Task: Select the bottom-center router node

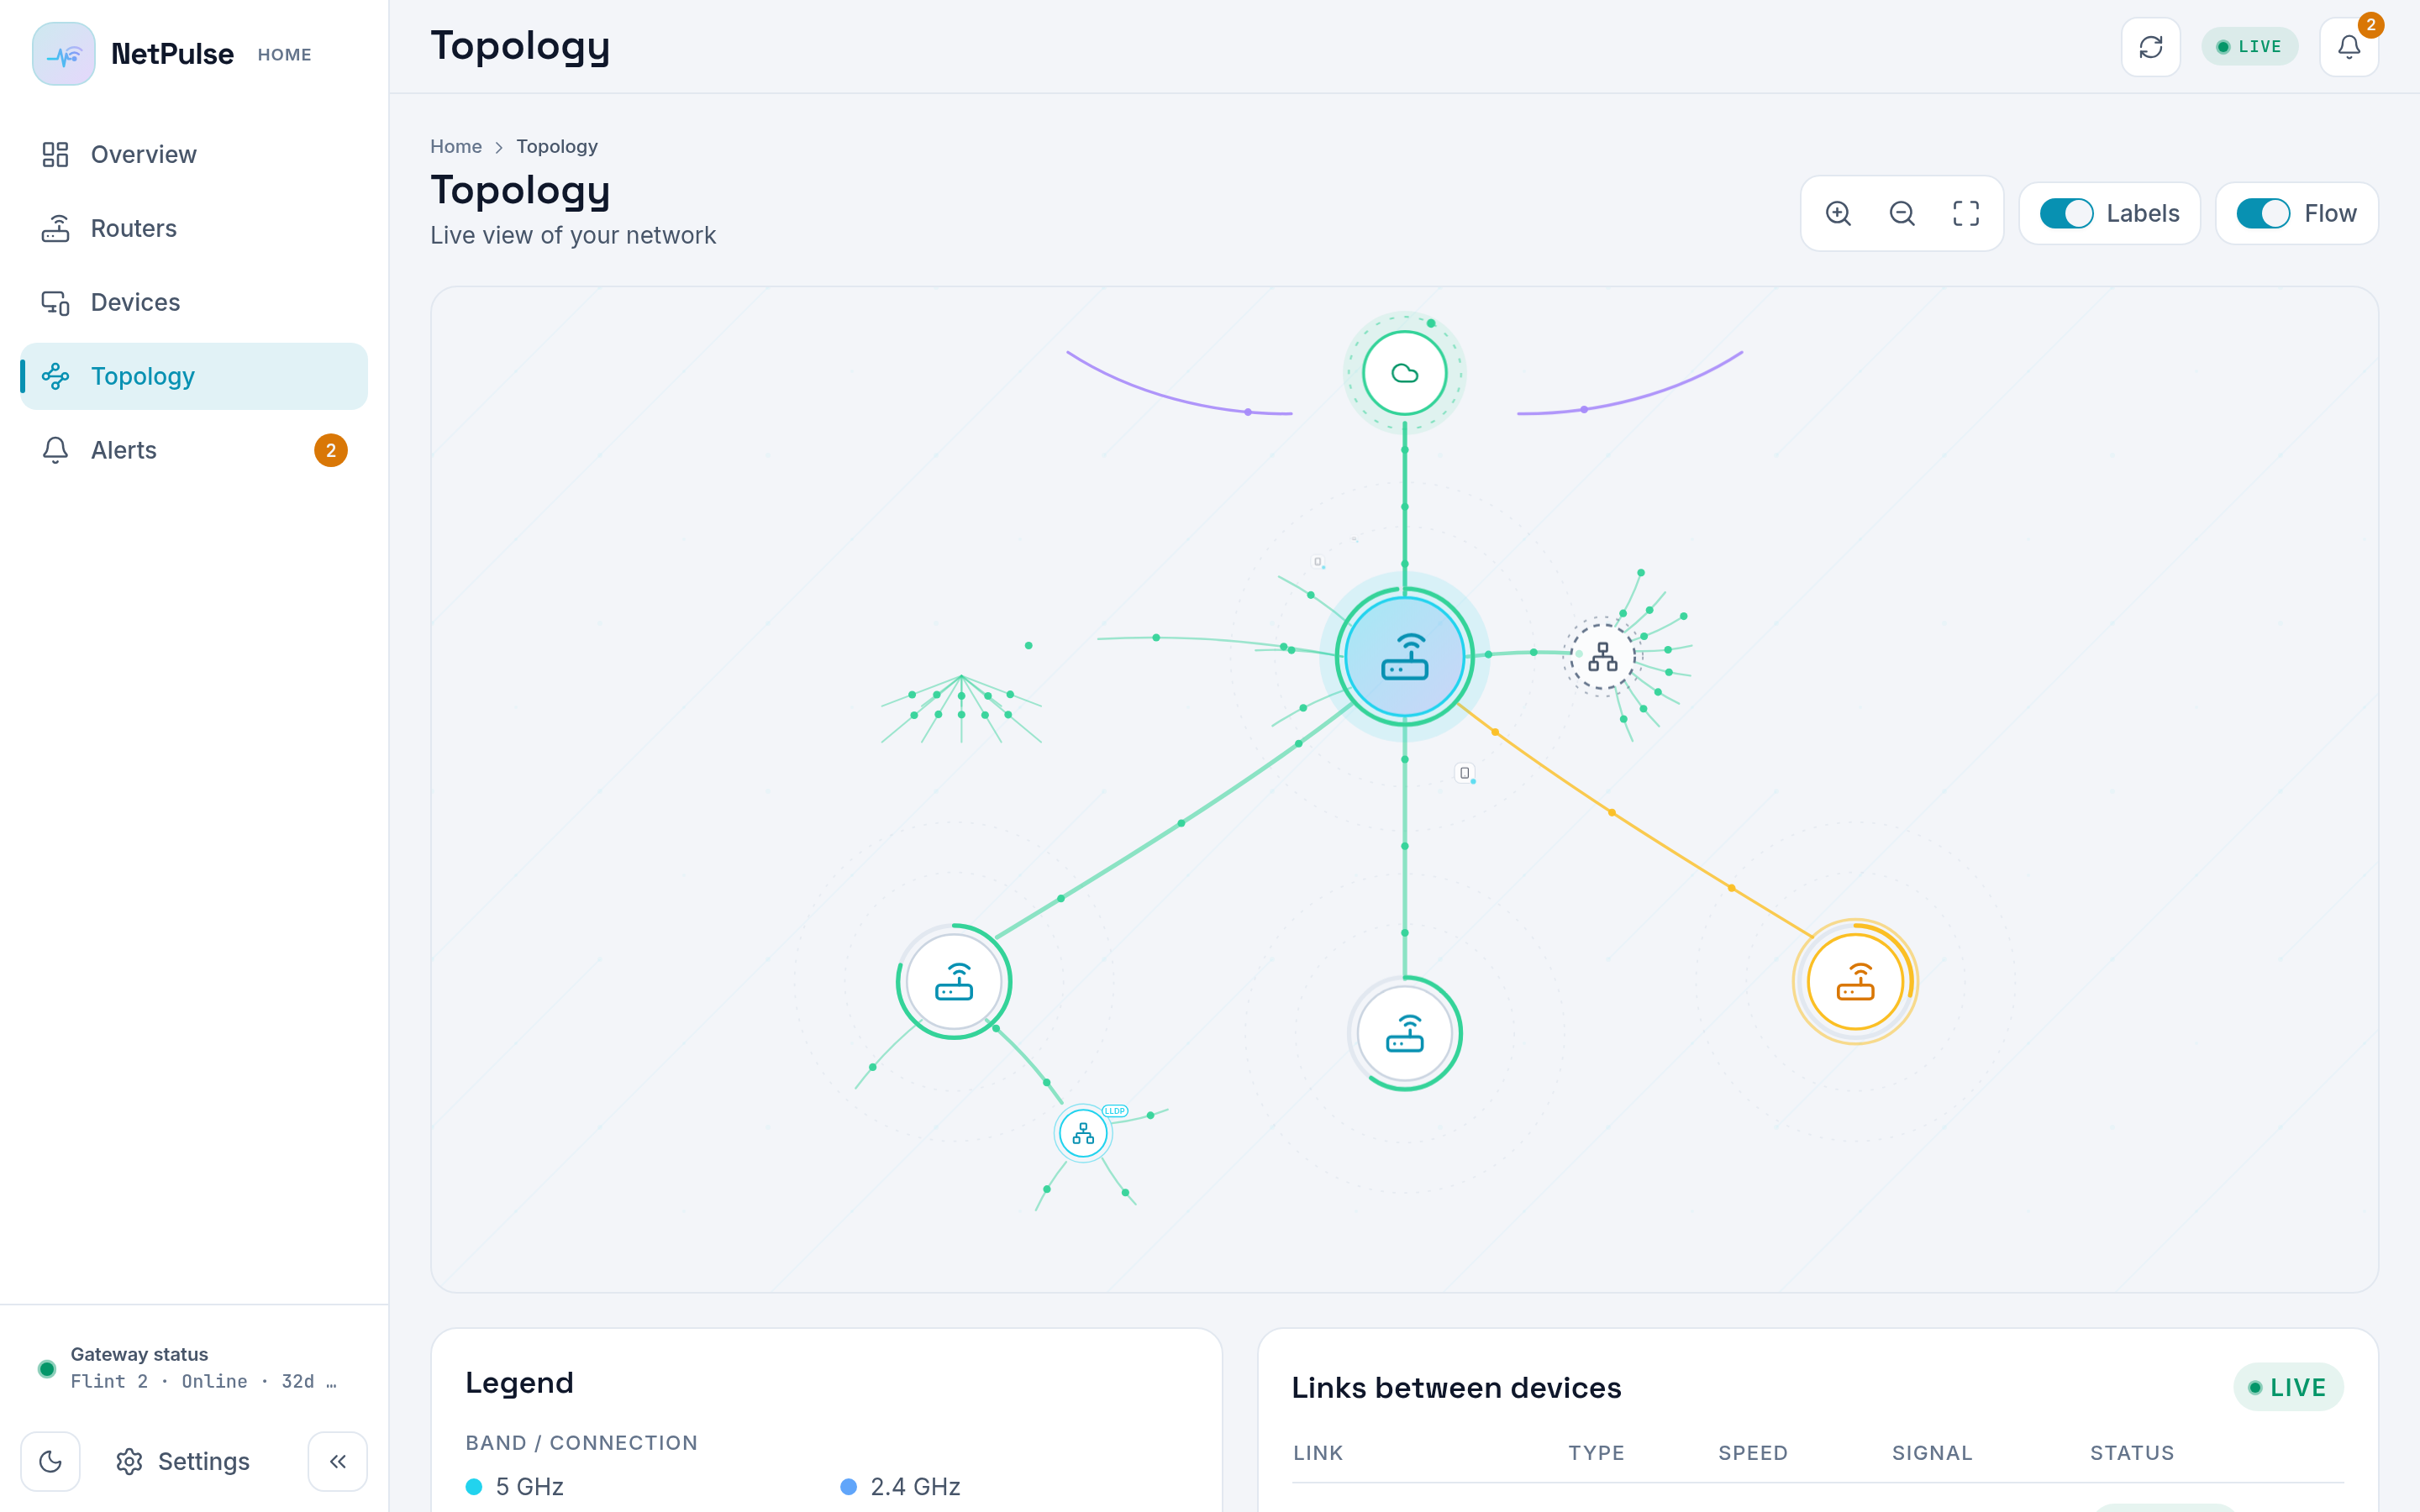Action: click(1404, 1033)
